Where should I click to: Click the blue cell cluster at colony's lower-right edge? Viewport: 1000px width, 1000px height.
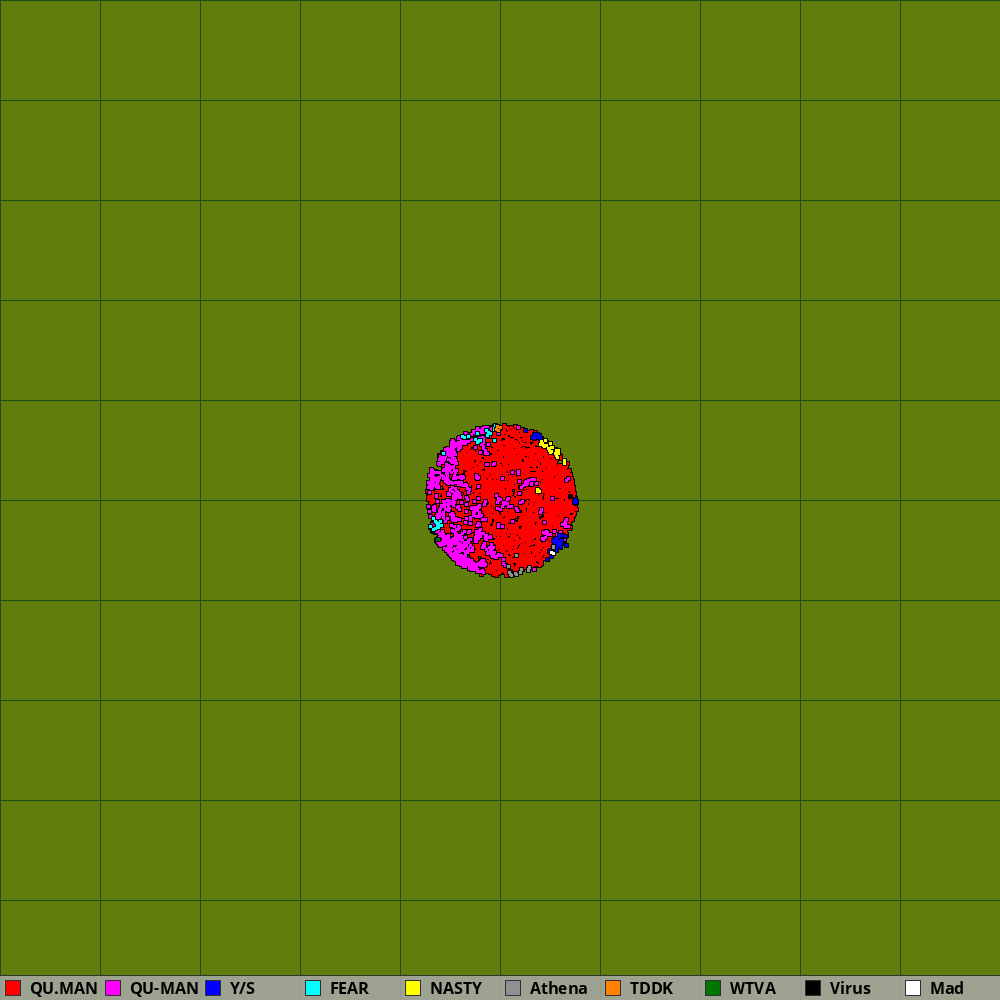558,541
